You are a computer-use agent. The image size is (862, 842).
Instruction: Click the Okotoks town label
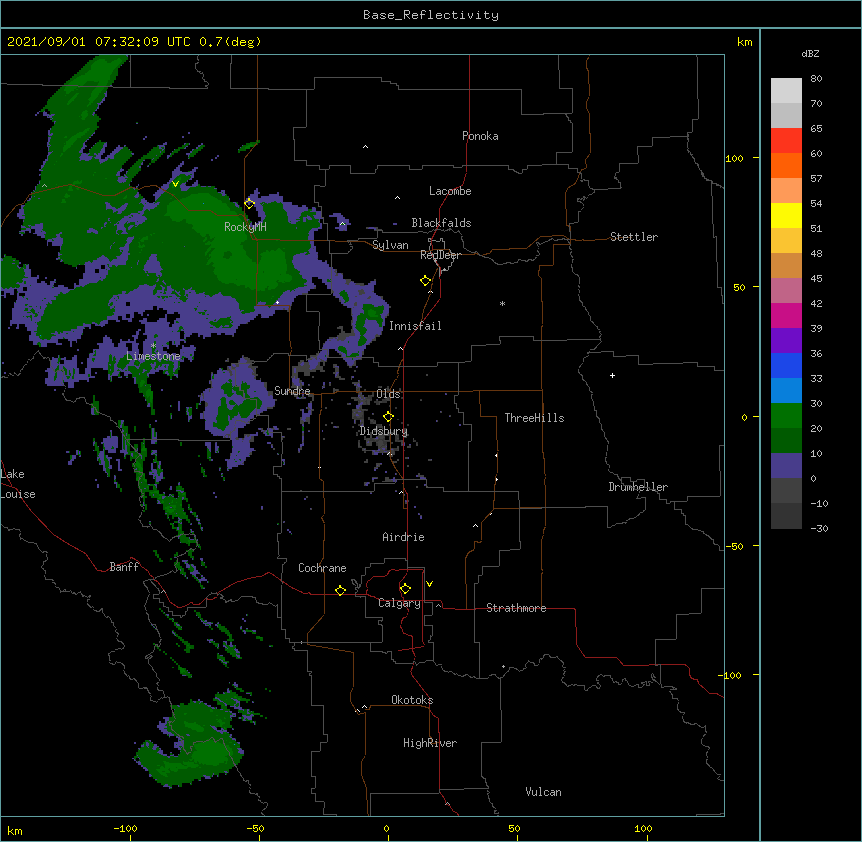click(412, 700)
